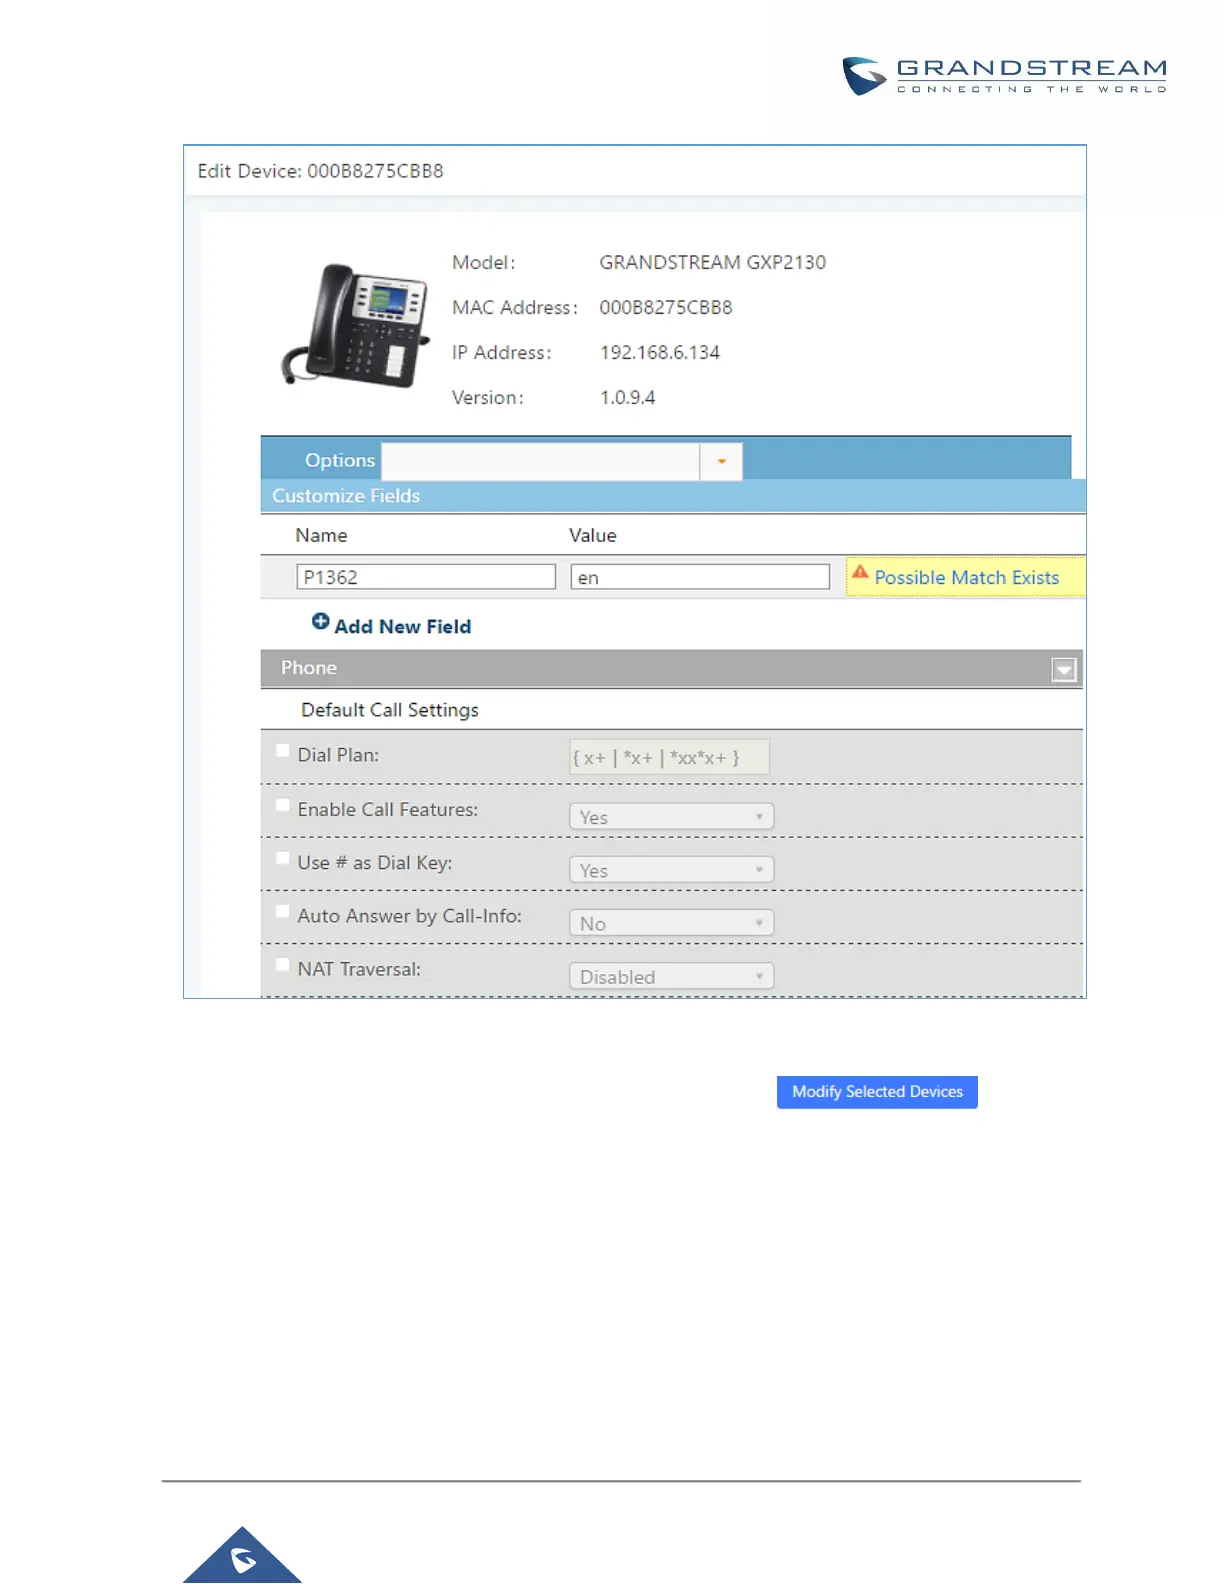
Task: Toggle the Use # as Dial Key checkbox
Action: point(283,858)
